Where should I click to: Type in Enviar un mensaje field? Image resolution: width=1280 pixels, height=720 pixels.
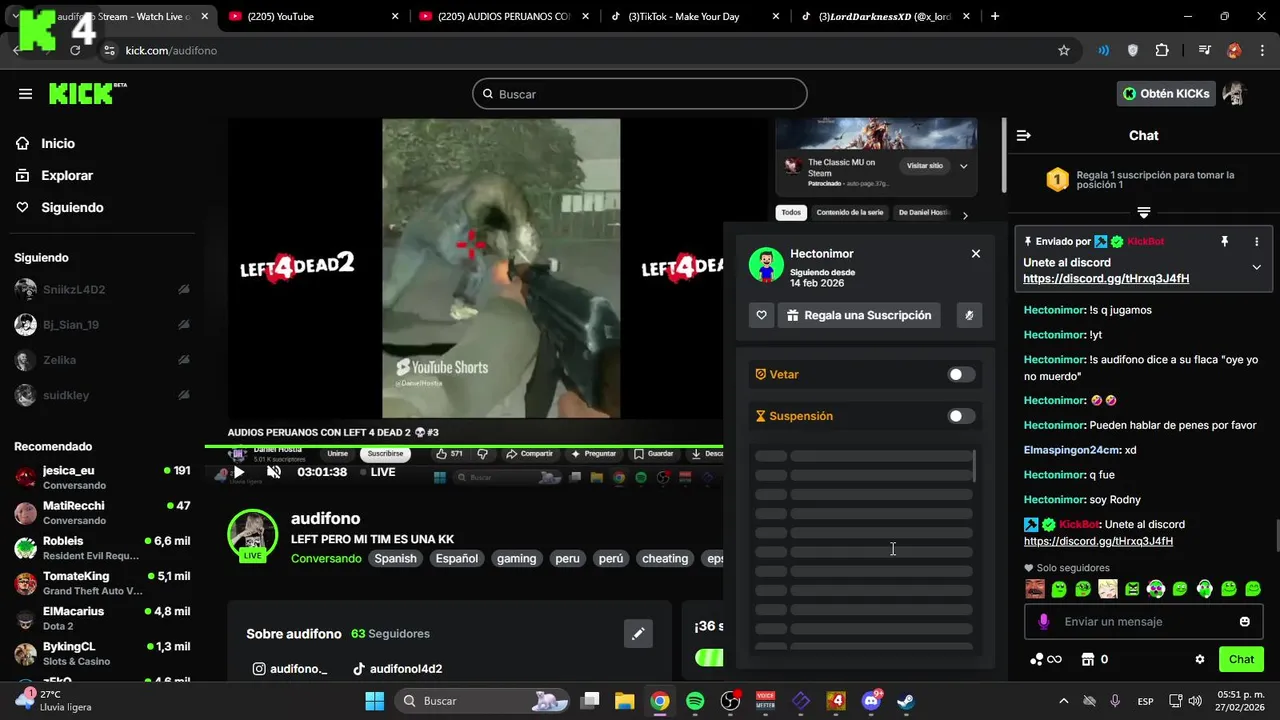pyautogui.click(x=1144, y=622)
